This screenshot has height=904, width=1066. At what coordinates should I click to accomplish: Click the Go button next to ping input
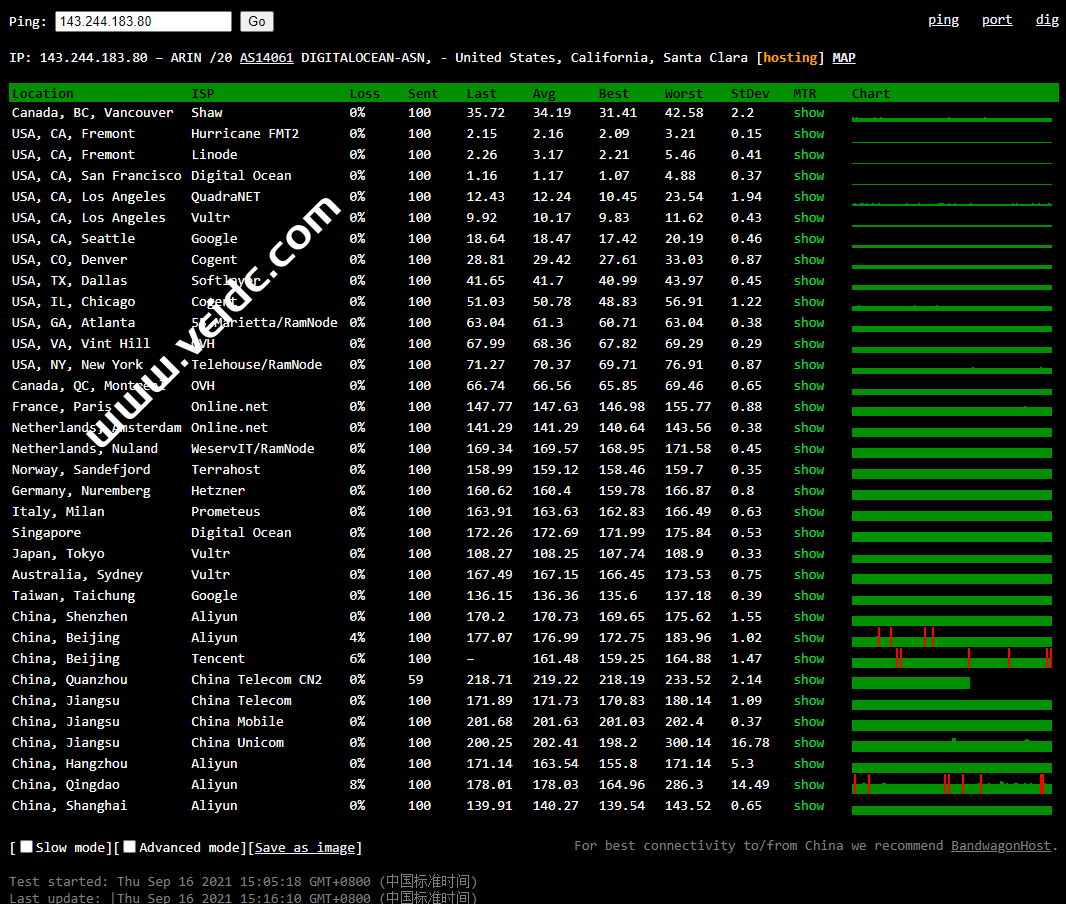[257, 21]
